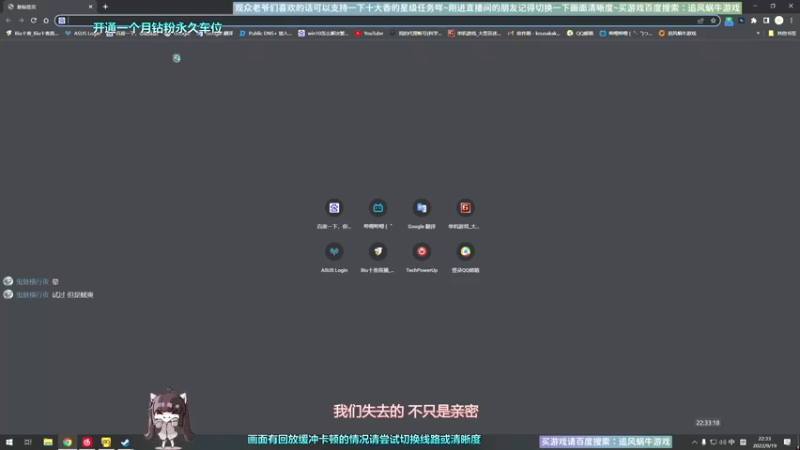
Task: Open the Biu shortcut tile
Action: (378, 257)
